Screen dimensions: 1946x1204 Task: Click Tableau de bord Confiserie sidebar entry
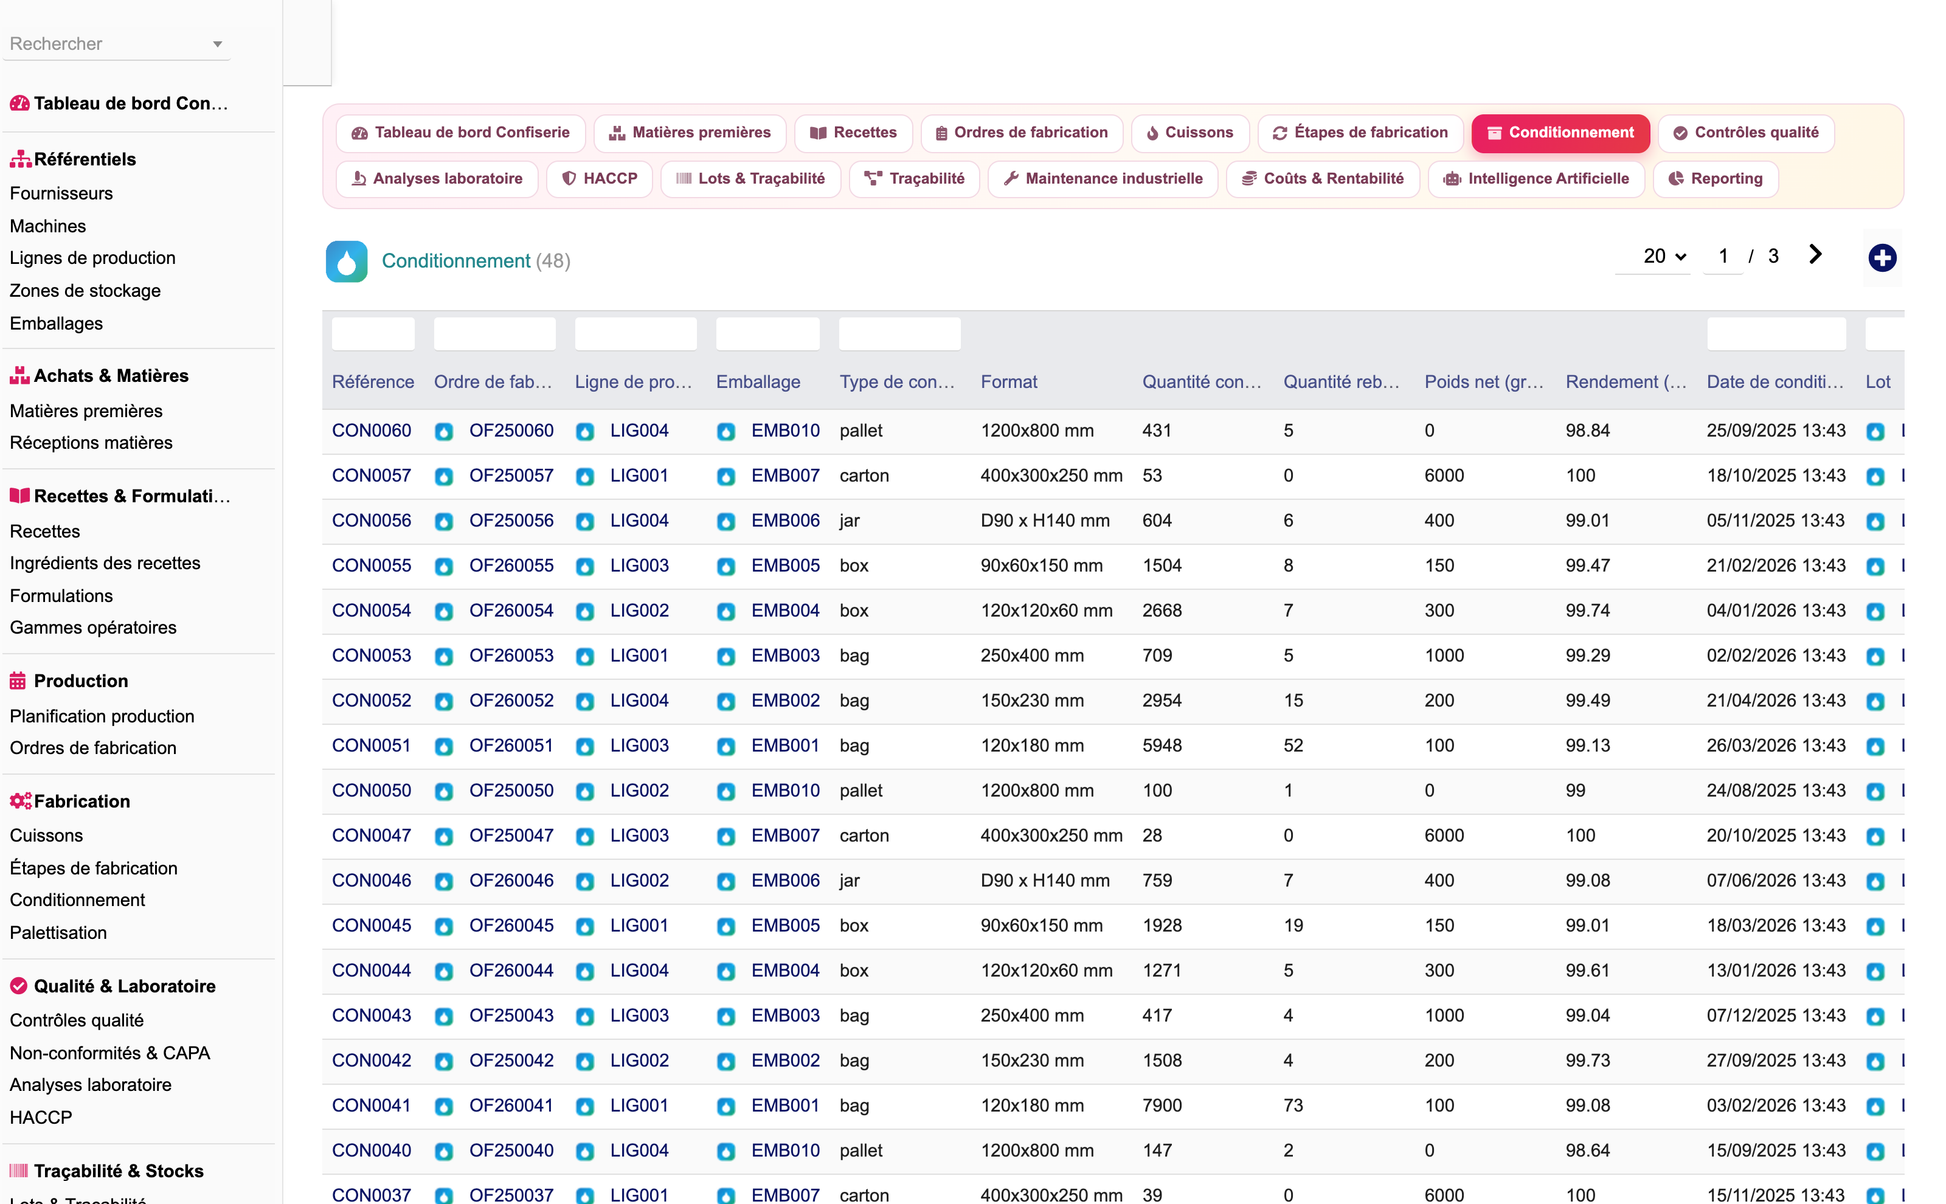click(120, 104)
